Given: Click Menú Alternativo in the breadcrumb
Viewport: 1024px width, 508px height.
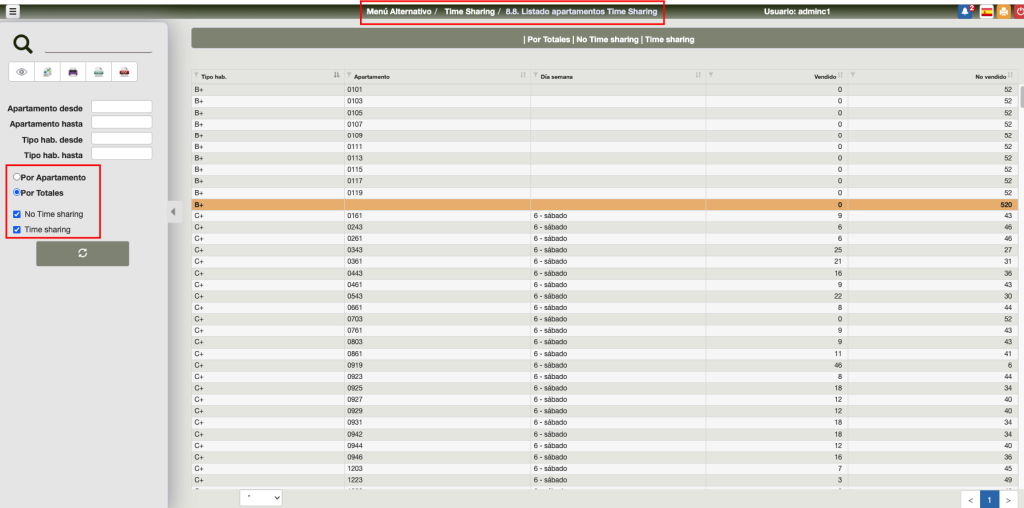Looking at the screenshot, I should [x=399, y=11].
